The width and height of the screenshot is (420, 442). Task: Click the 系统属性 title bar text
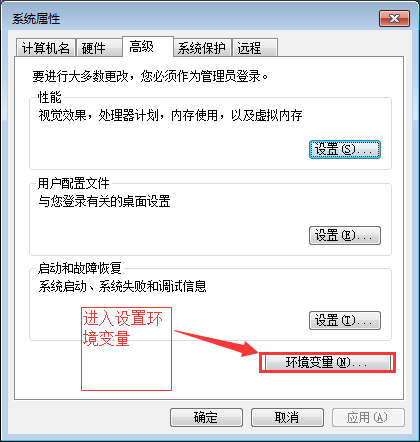36,19
